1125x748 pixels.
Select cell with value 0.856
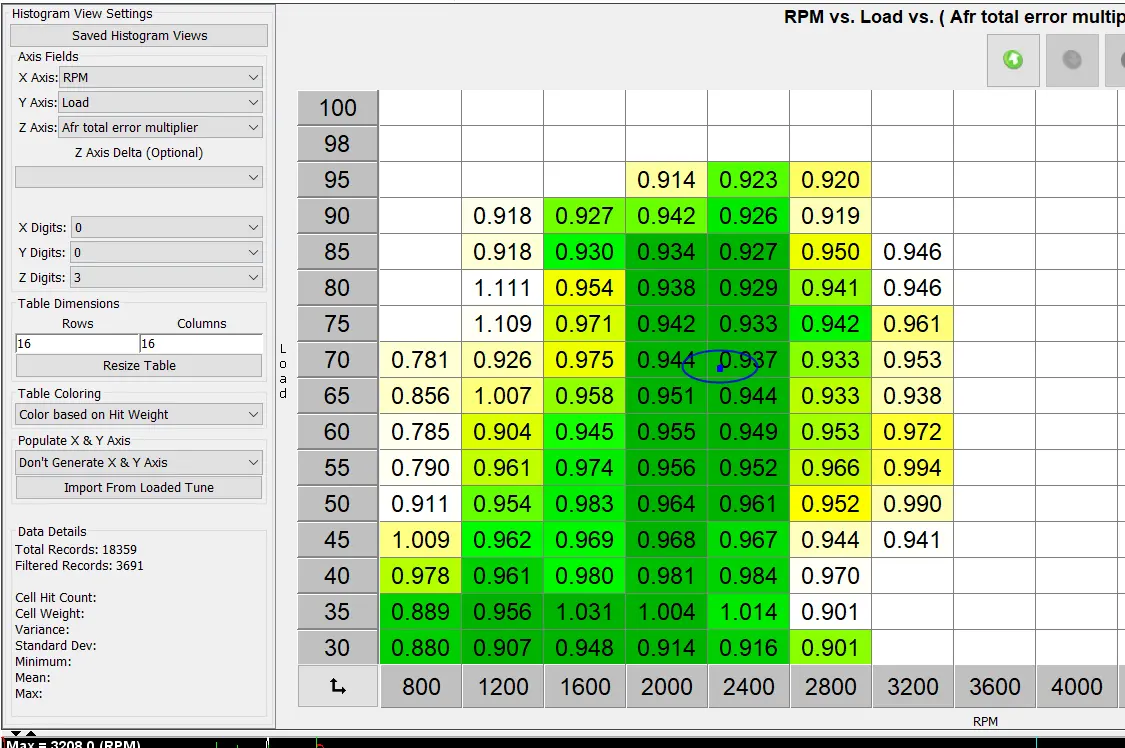(420, 396)
